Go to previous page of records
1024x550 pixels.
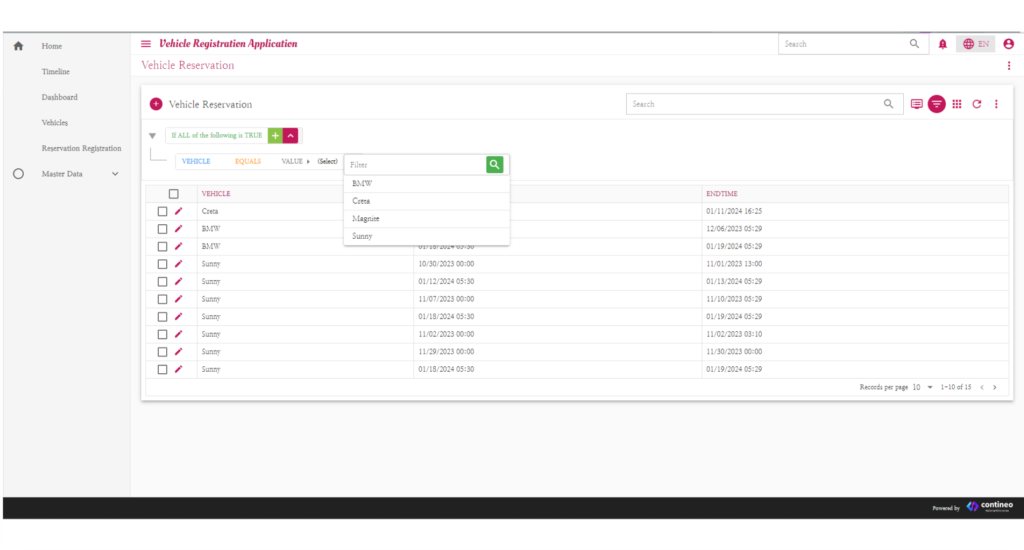click(982, 387)
